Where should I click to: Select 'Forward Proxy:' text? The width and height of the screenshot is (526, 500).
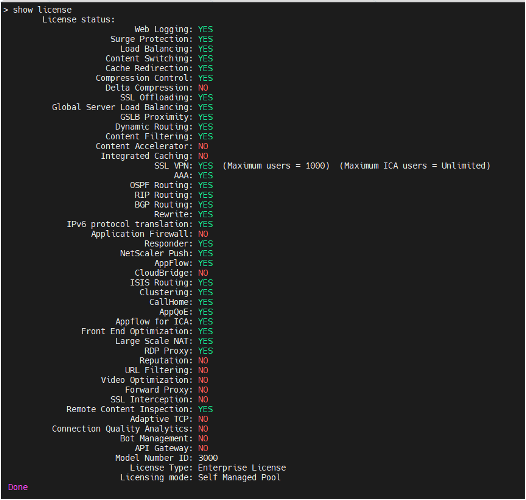tap(159, 390)
